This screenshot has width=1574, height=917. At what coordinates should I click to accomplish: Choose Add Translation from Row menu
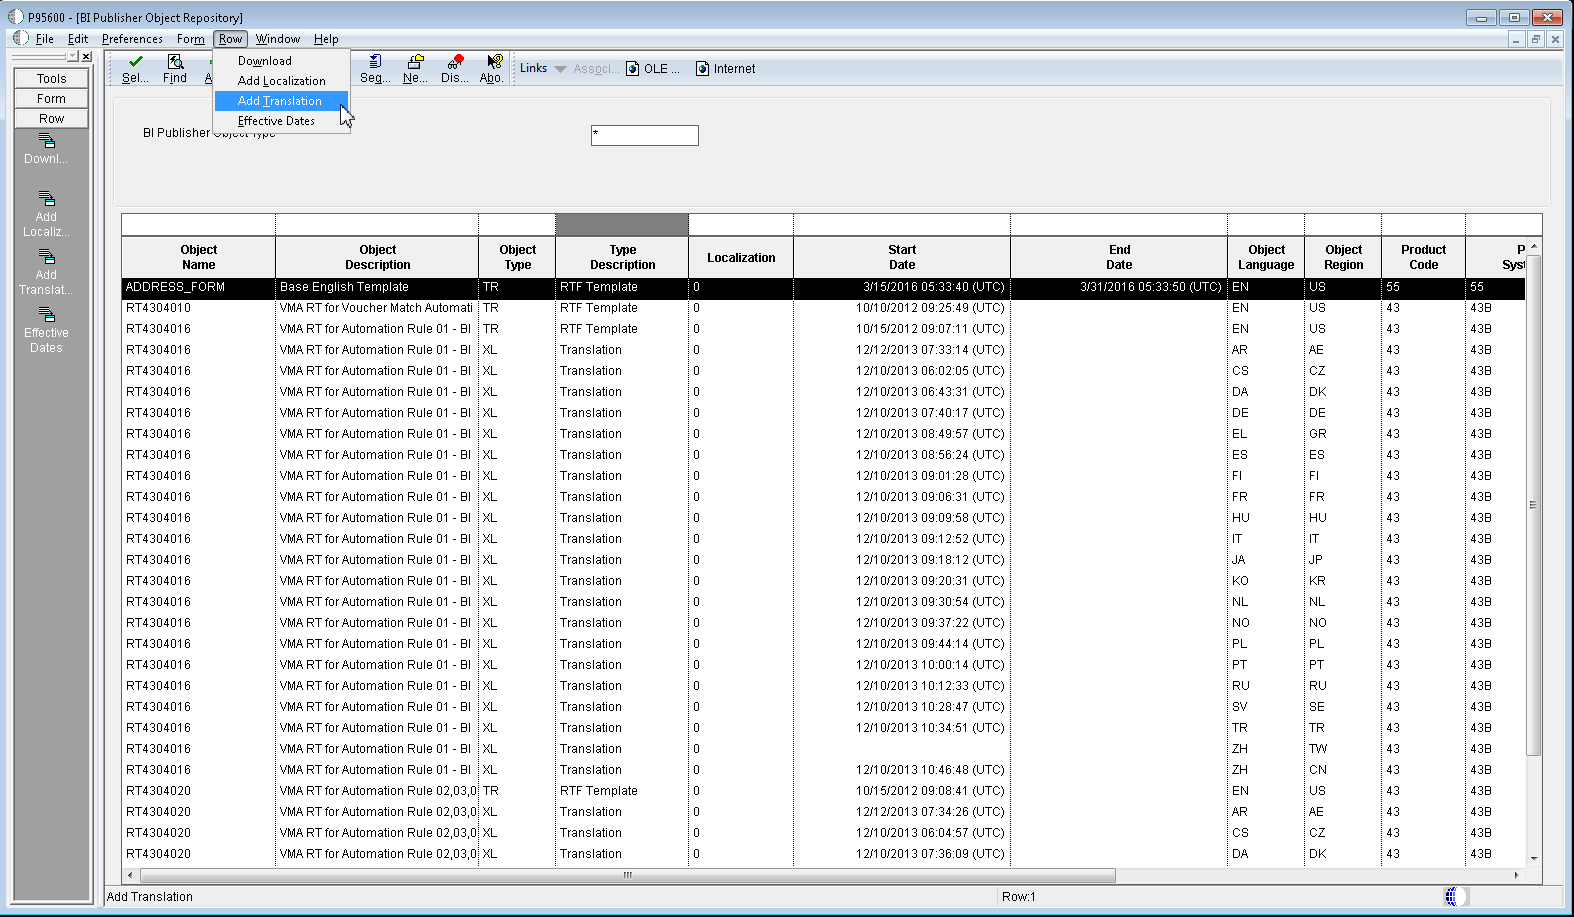click(280, 101)
